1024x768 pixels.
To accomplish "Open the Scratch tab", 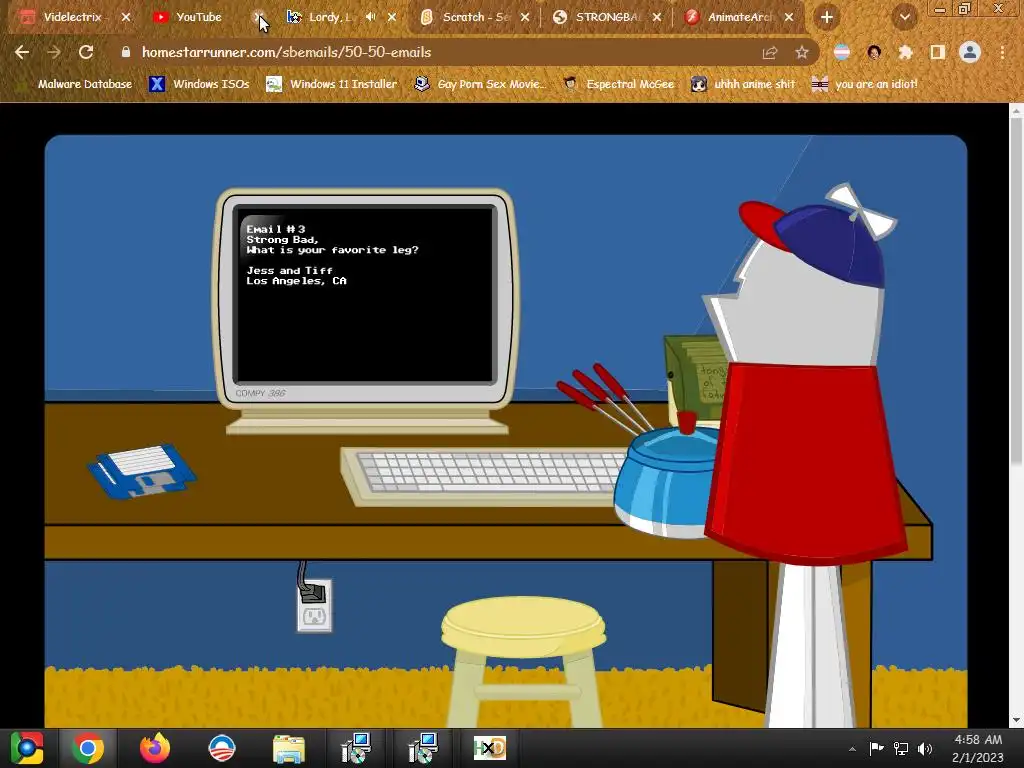I will pos(475,17).
